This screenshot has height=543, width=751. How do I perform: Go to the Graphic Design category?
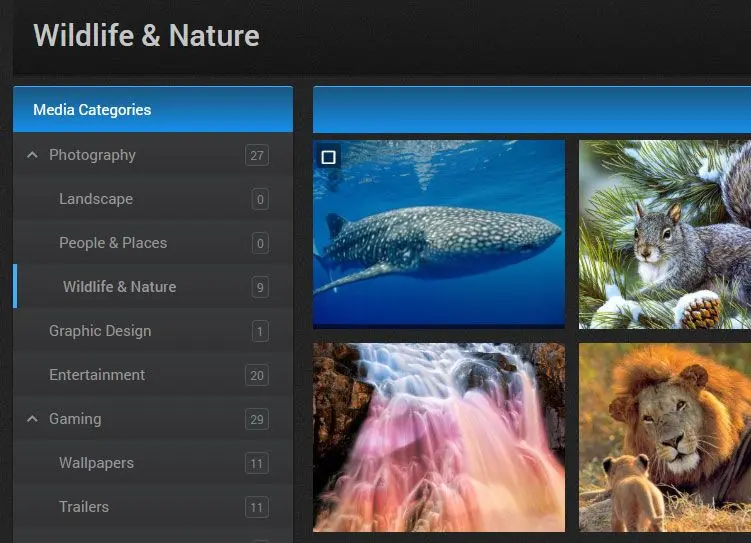pos(100,331)
